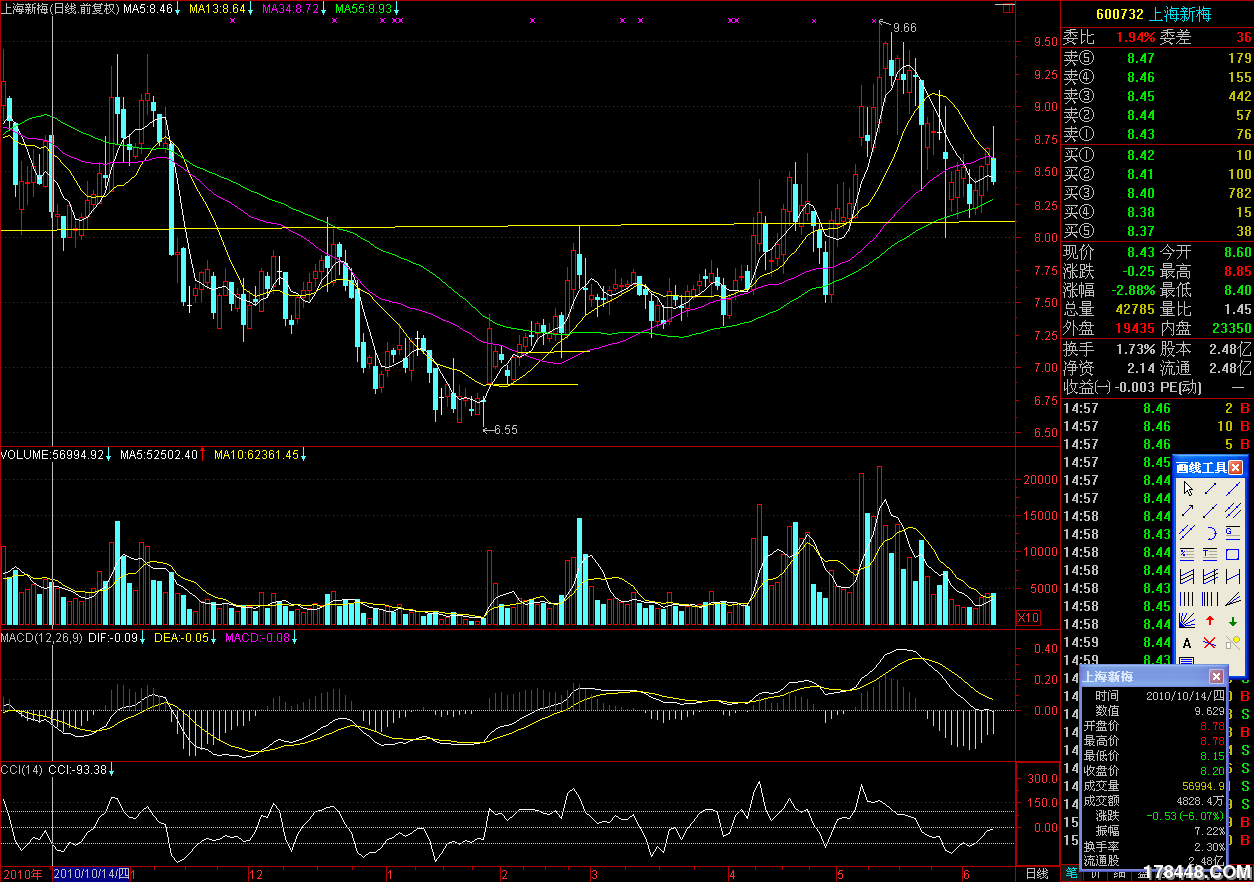
Task: Switch to the 笔 tab
Action: 1072,873
